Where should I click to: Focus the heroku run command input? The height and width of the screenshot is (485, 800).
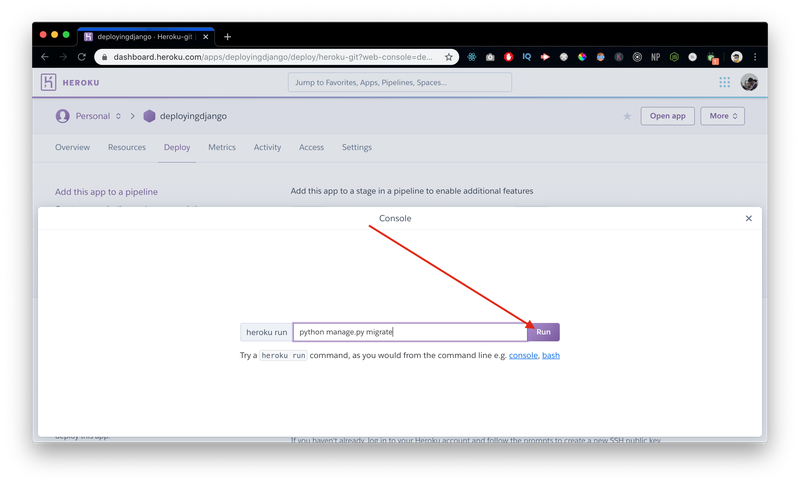point(410,332)
